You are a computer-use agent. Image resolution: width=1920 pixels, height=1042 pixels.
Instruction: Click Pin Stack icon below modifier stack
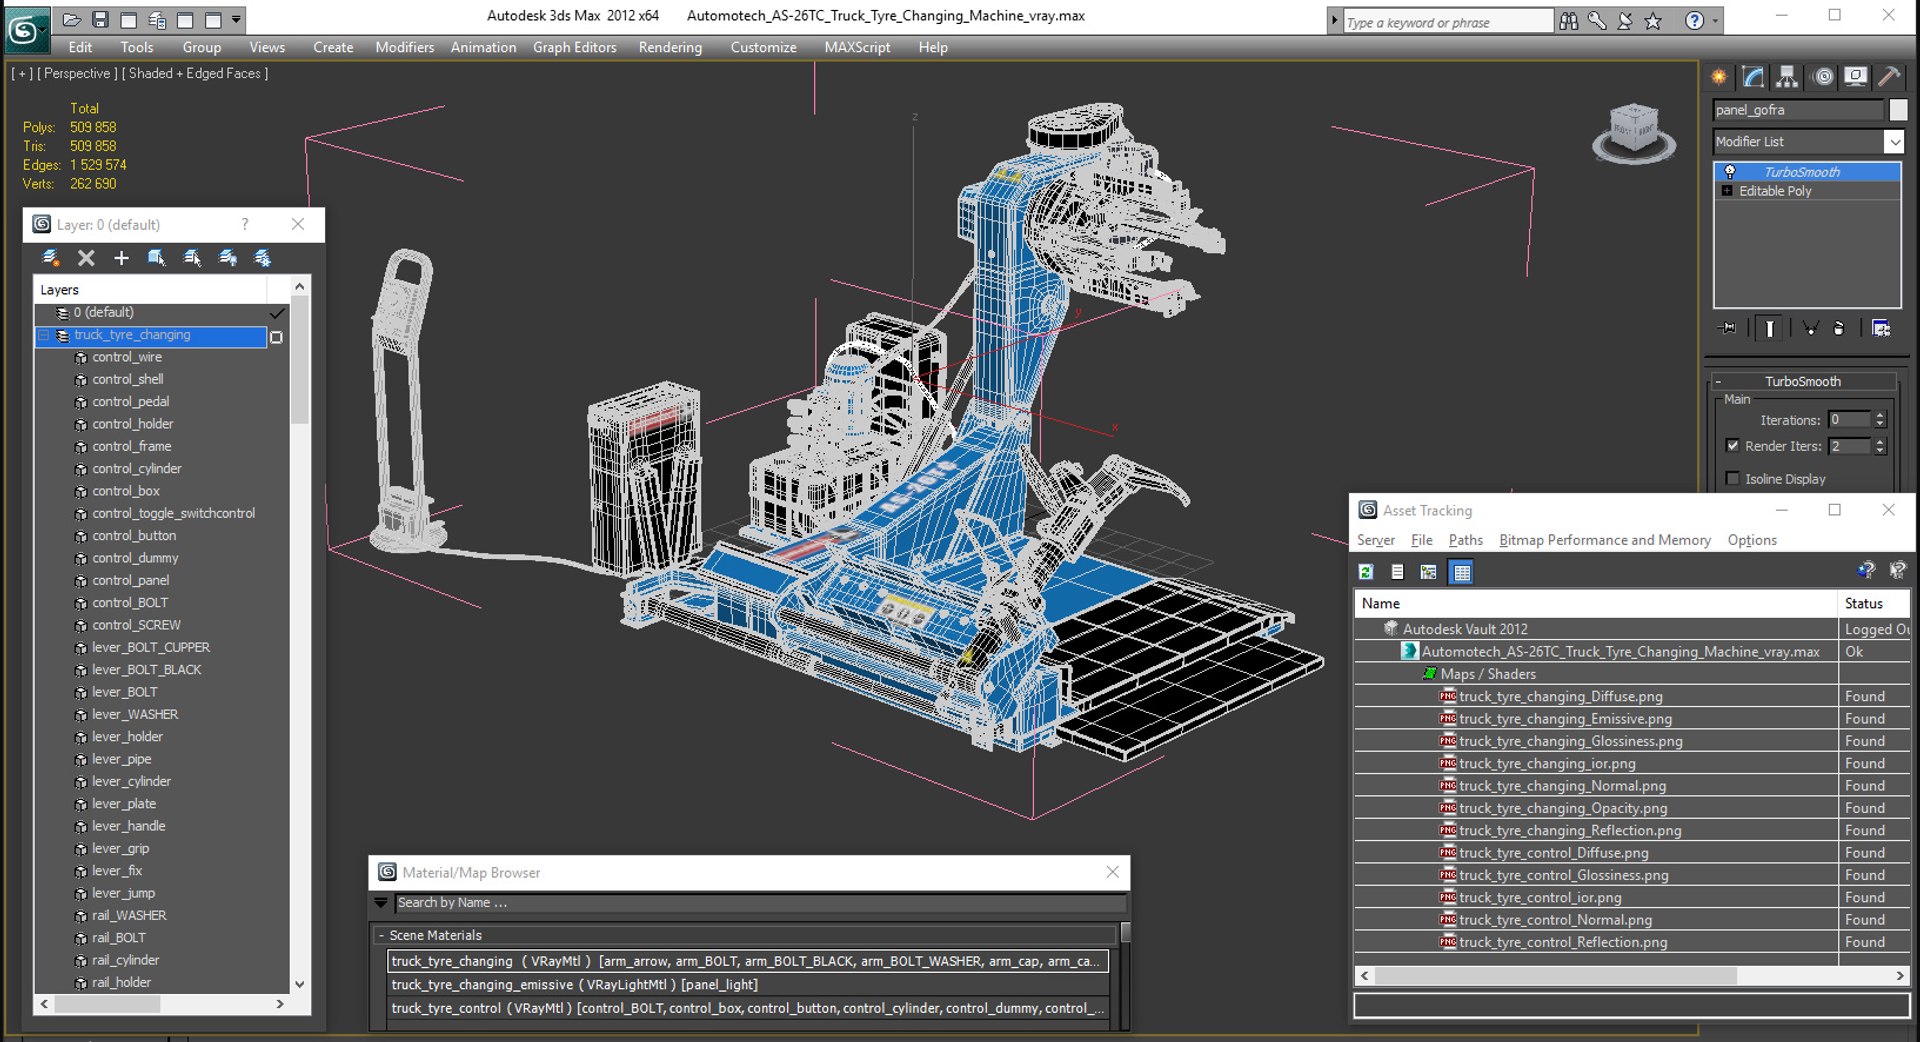point(1727,328)
